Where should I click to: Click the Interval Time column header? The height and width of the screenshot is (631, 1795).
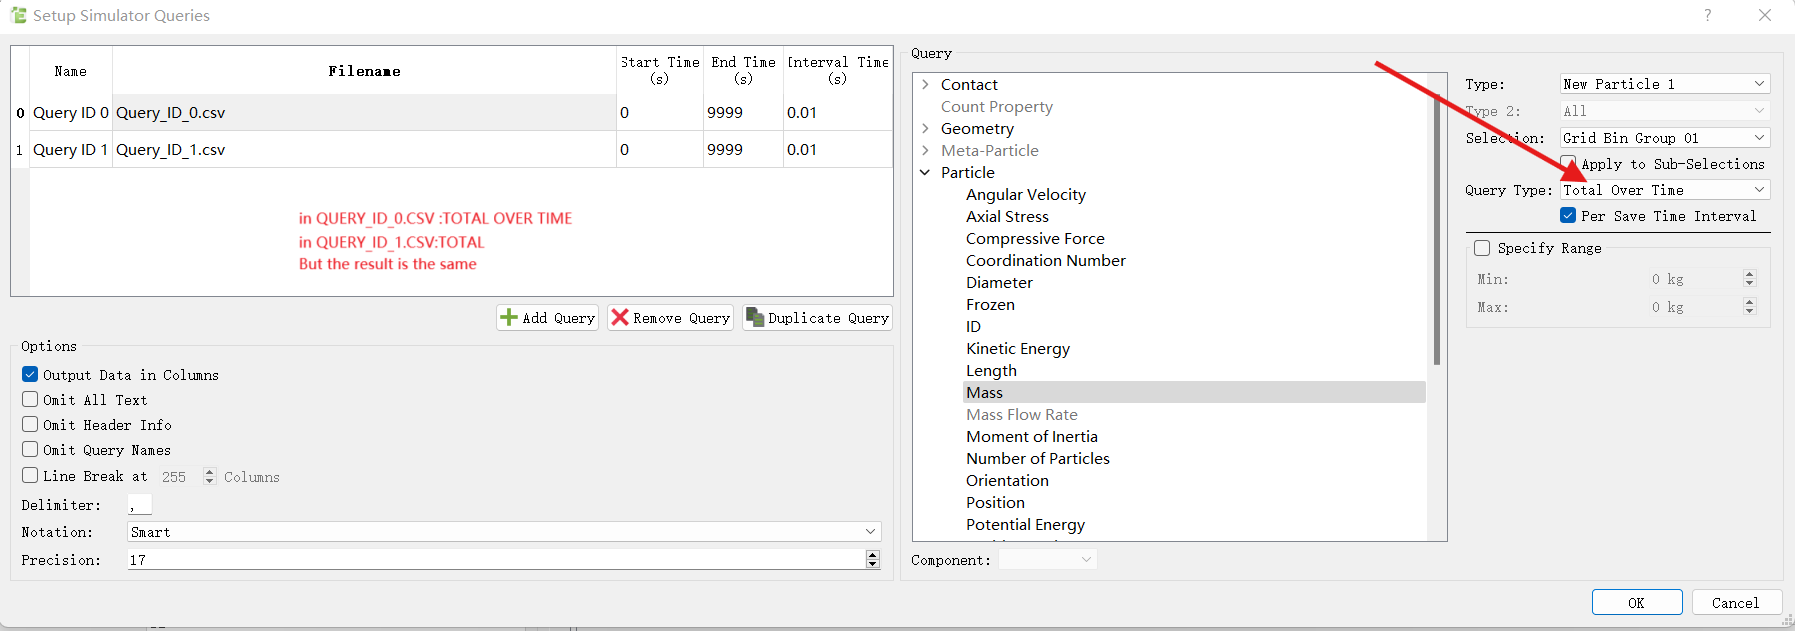pyautogui.click(x=838, y=71)
